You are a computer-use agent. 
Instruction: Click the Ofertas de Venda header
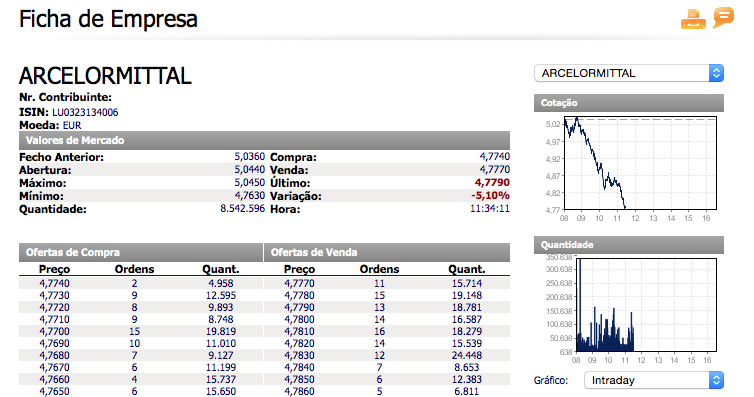pyautogui.click(x=387, y=252)
